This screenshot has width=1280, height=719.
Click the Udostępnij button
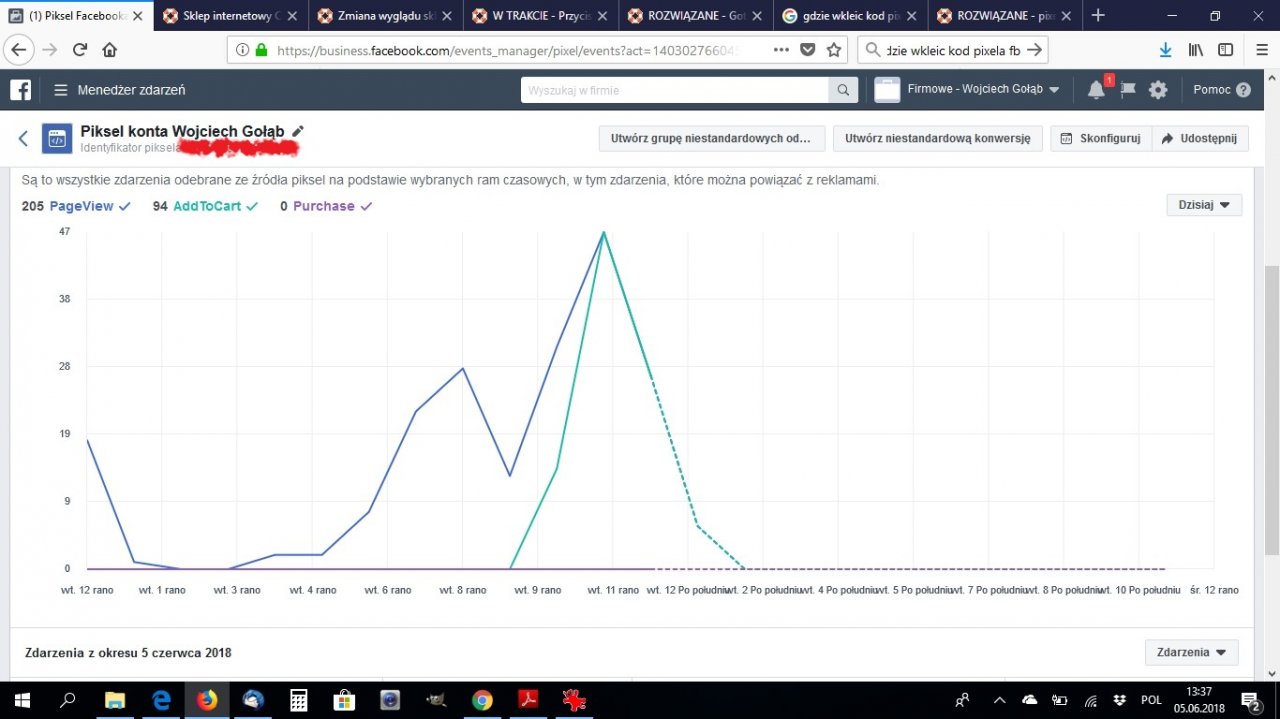(1200, 139)
